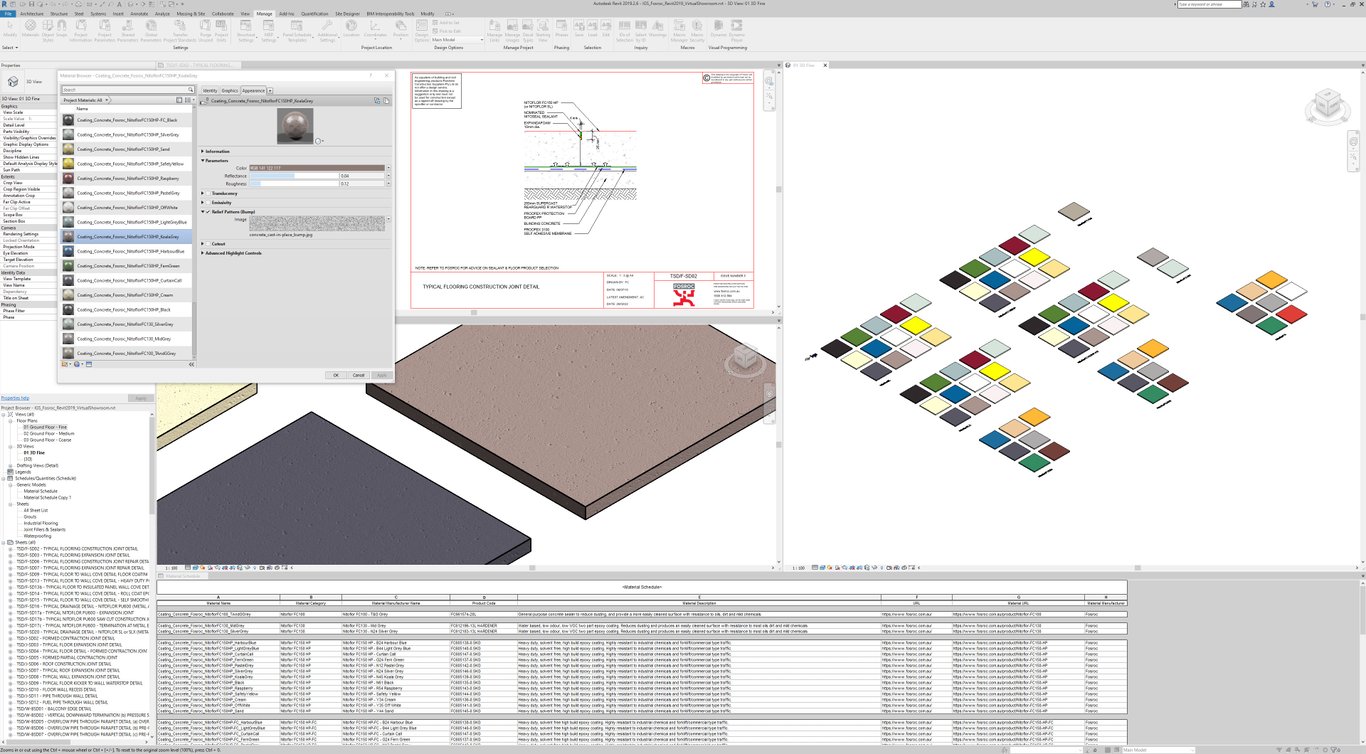Open the Annotate ribbon tab
1366x754 pixels.
click(x=139, y=14)
